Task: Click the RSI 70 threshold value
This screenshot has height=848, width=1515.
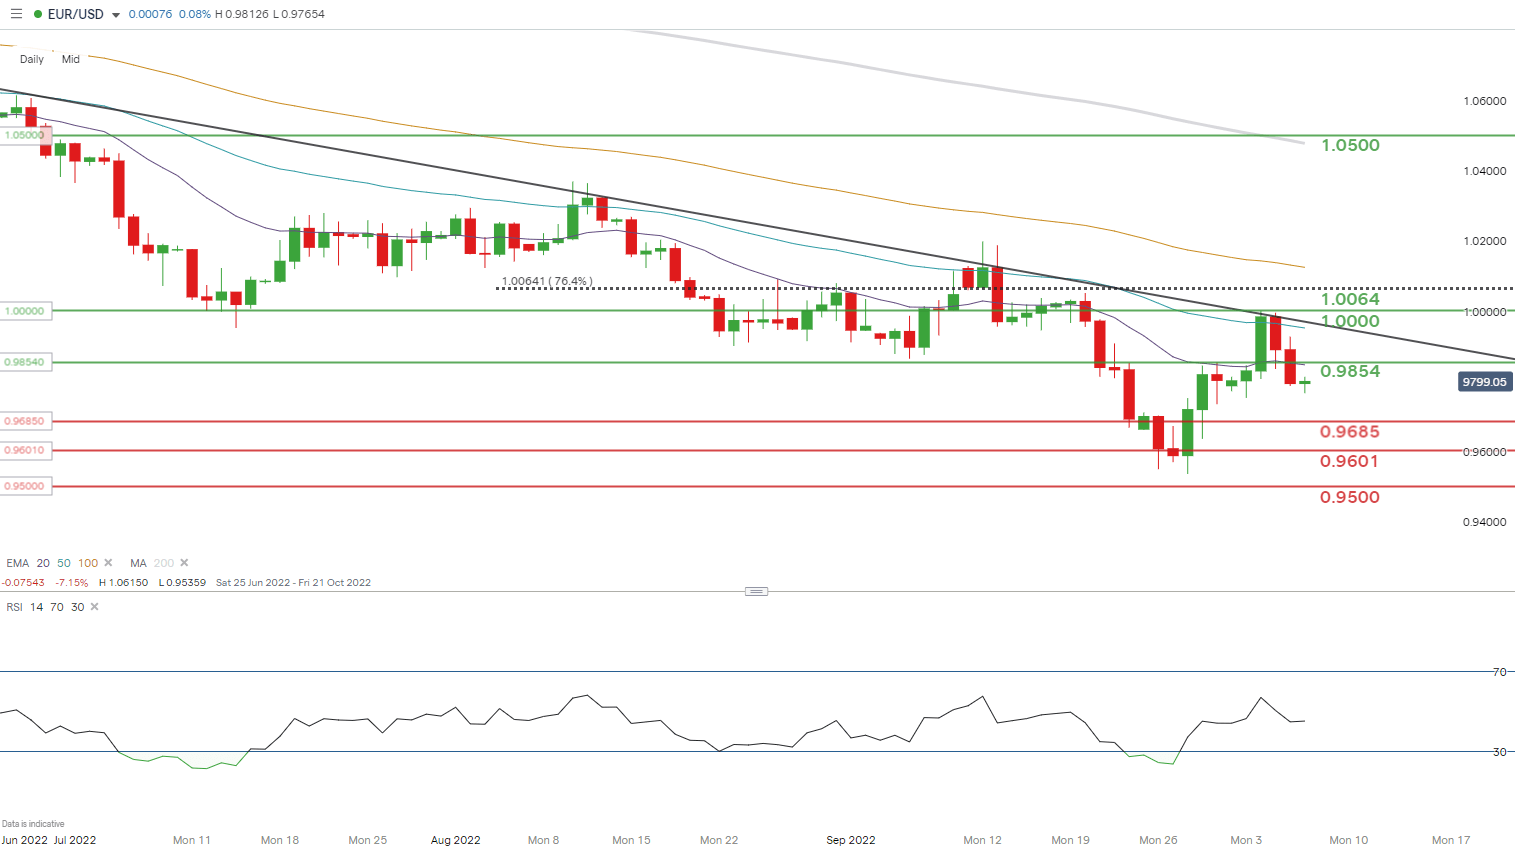Action: (57, 607)
